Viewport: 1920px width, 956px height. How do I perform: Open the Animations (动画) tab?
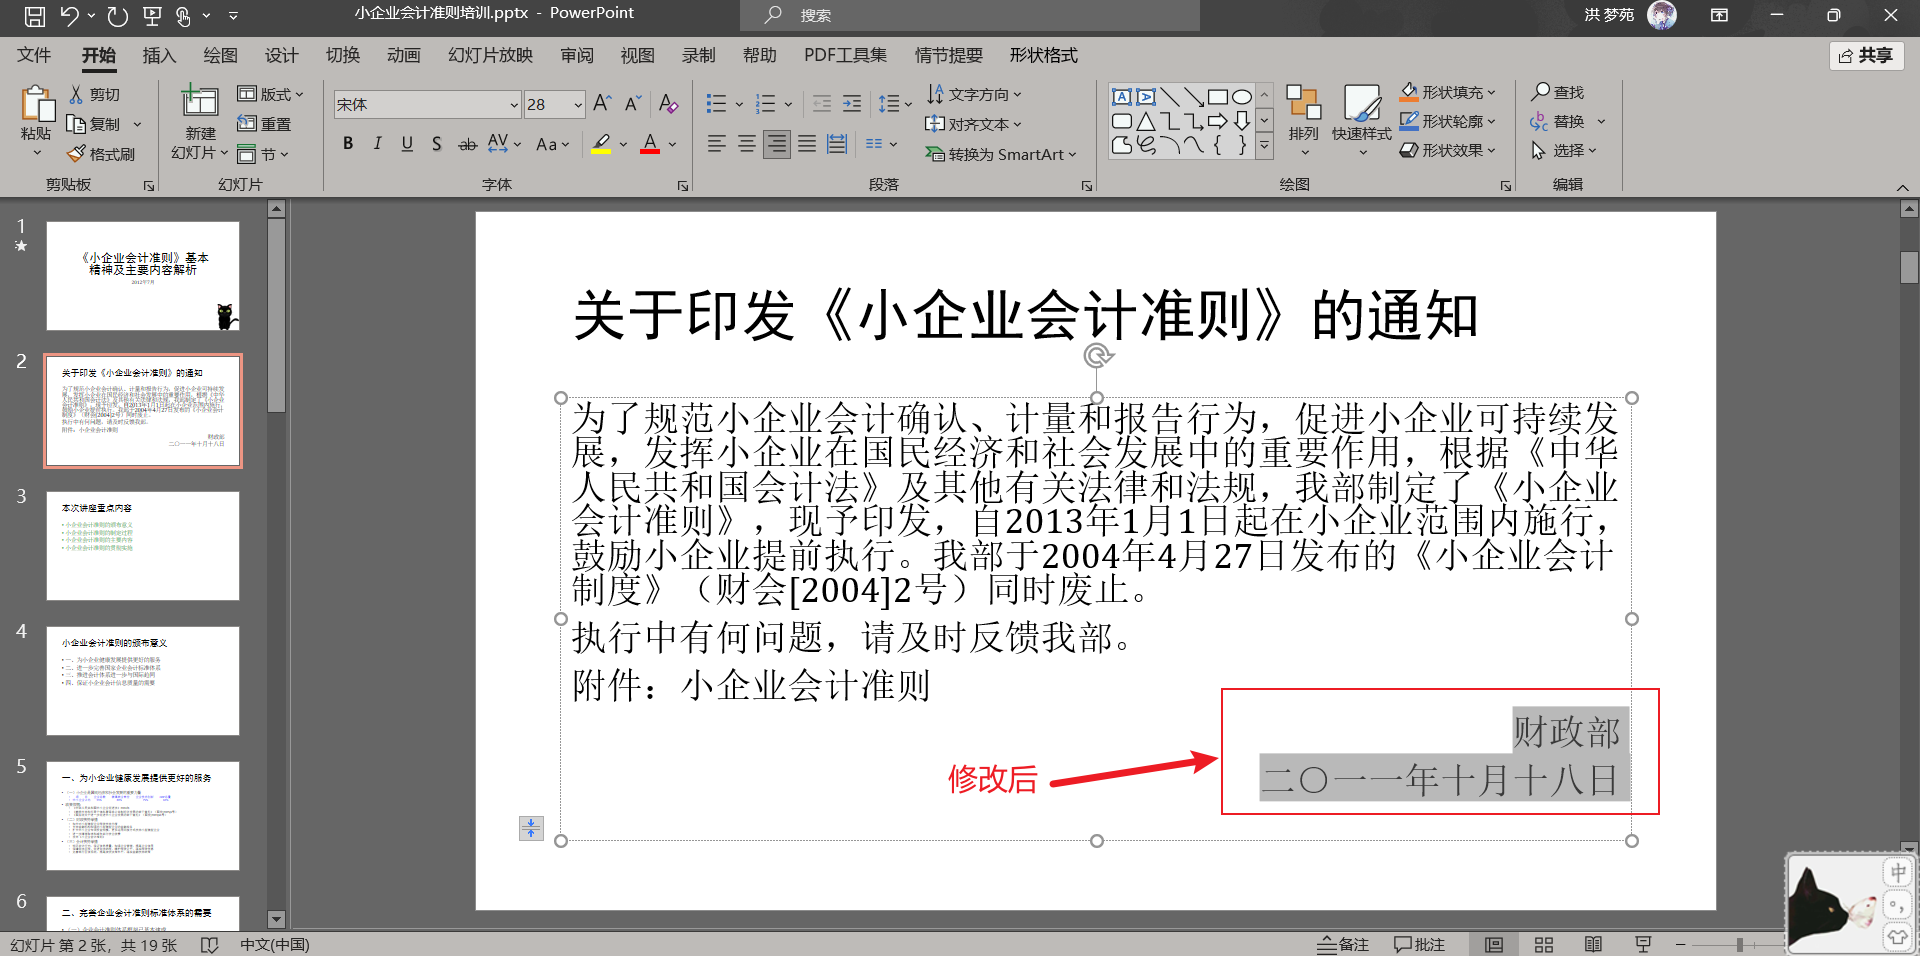coord(404,55)
